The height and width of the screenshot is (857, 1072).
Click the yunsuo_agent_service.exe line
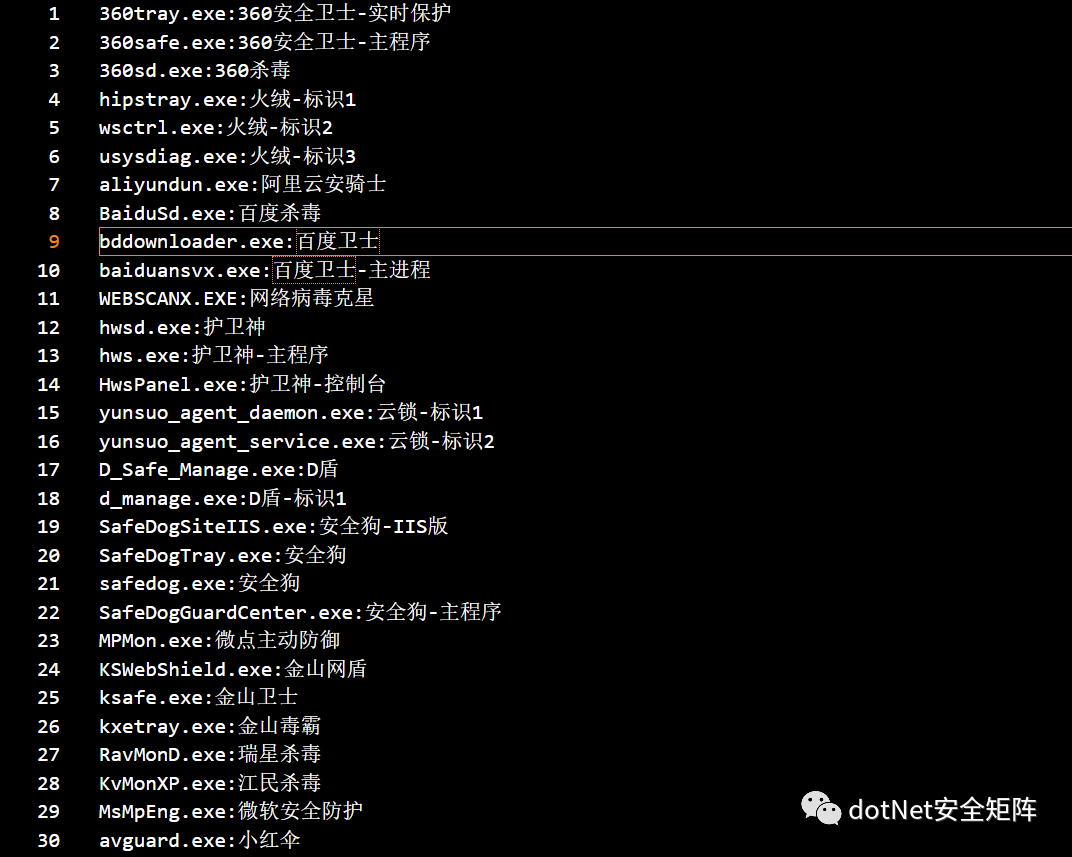point(297,441)
